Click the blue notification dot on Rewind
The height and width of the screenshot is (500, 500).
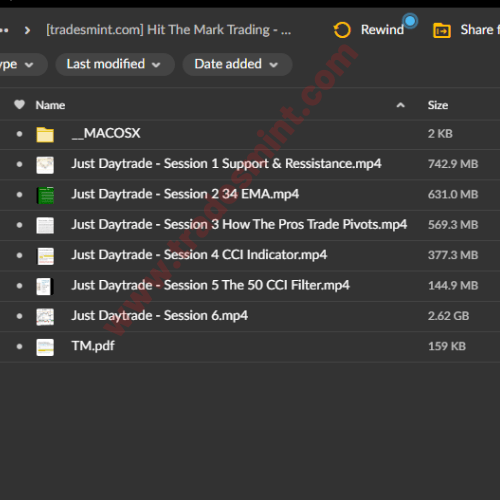(x=410, y=21)
